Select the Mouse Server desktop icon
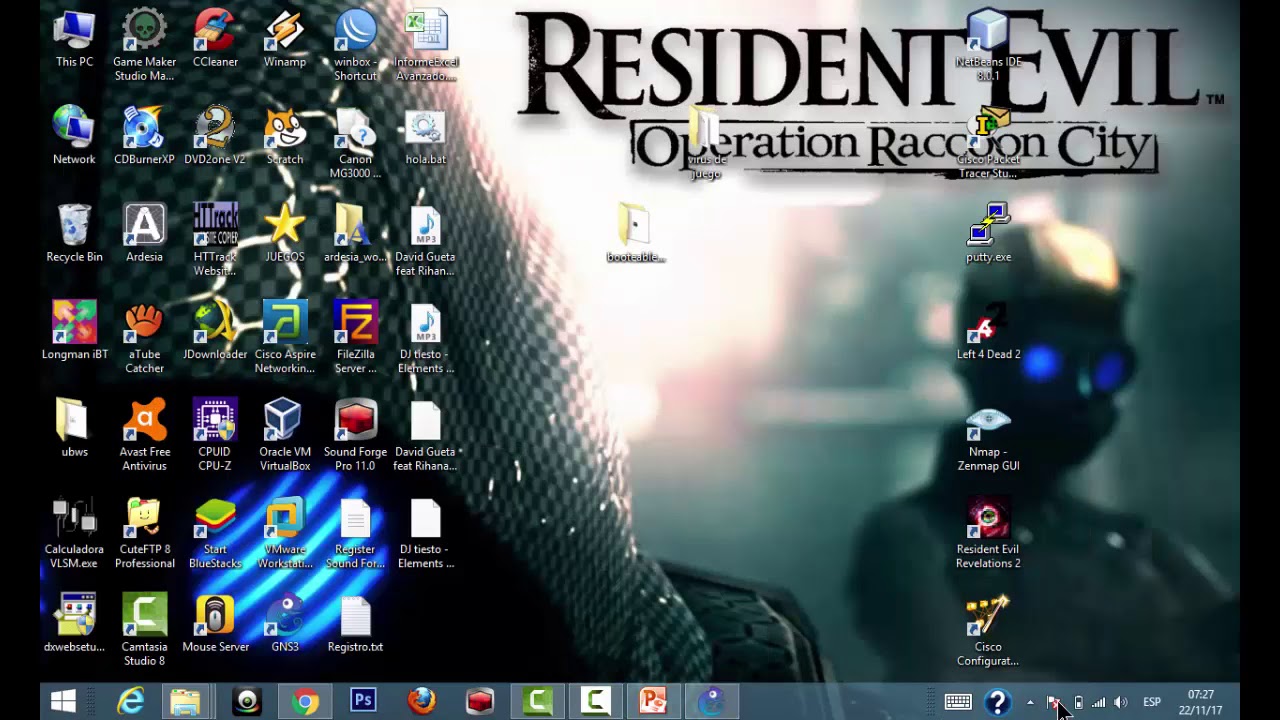 [x=215, y=624]
